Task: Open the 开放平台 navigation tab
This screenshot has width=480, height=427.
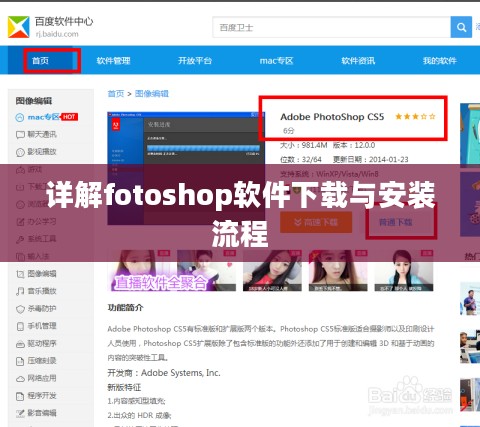Action: point(195,61)
